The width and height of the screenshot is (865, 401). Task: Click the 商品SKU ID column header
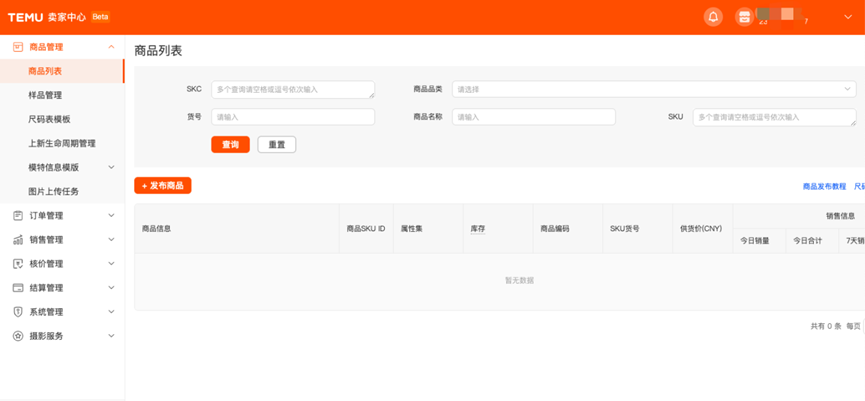point(366,228)
